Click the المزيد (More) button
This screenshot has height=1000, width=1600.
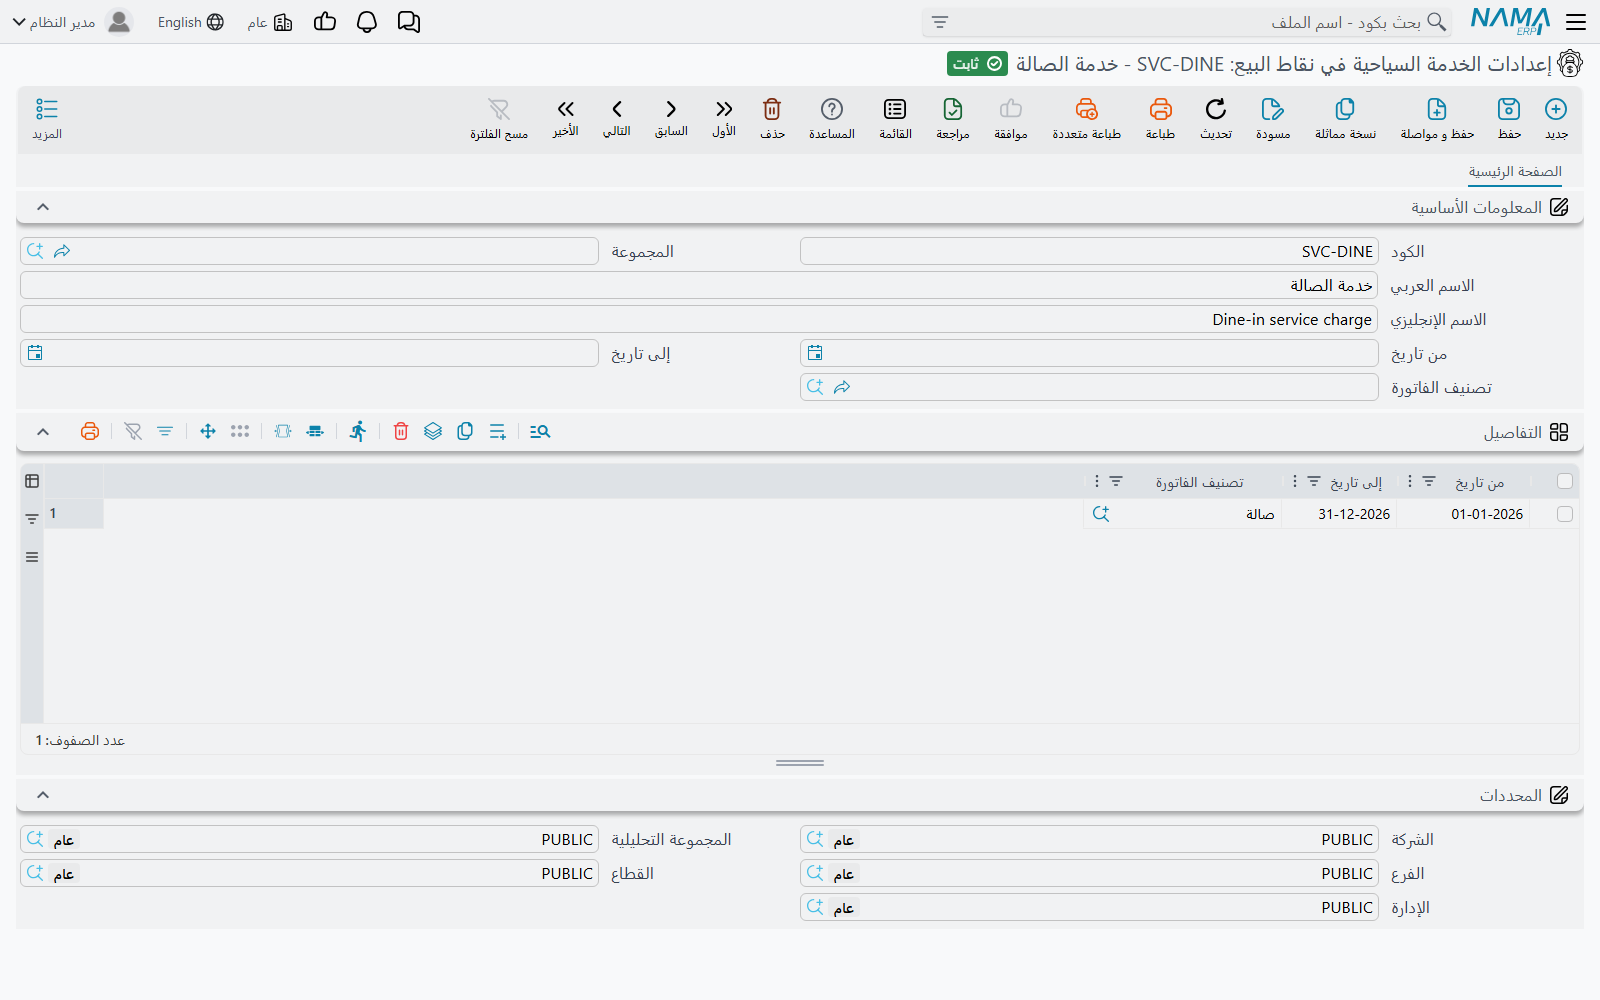pyautogui.click(x=47, y=118)
